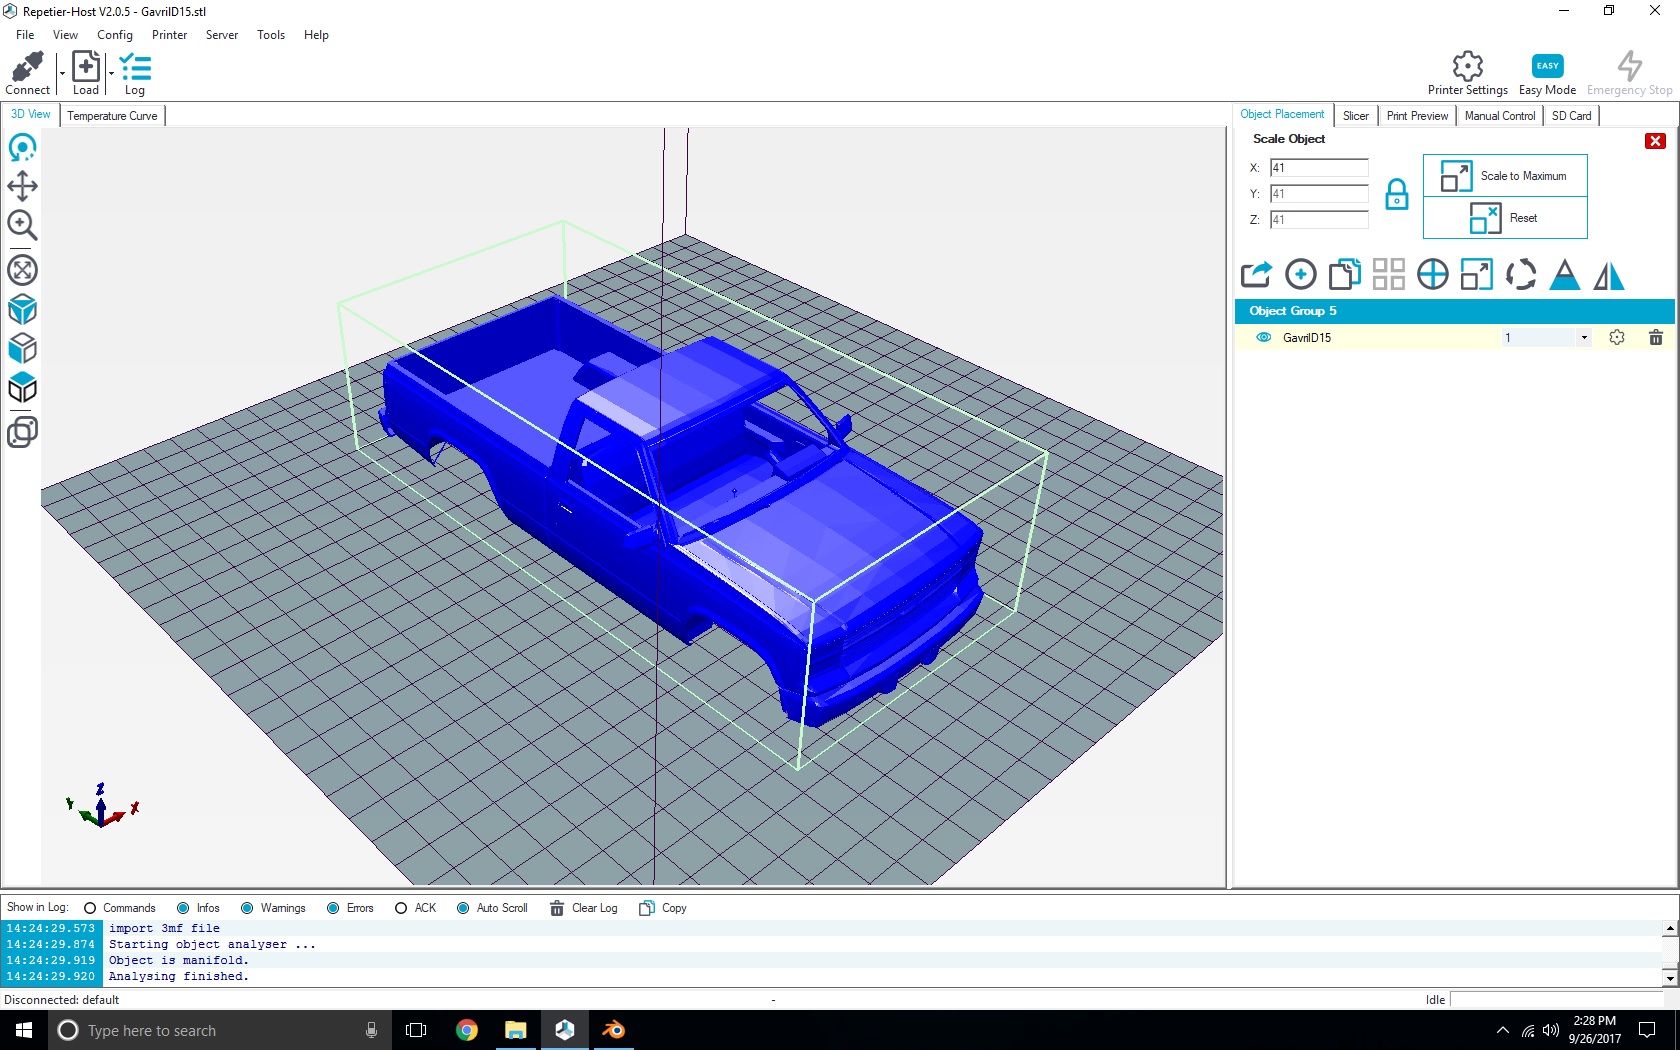This screenshot has height=1050, width=1680.
Task: Click the log Copy button
Action: [x=663, y=908]
